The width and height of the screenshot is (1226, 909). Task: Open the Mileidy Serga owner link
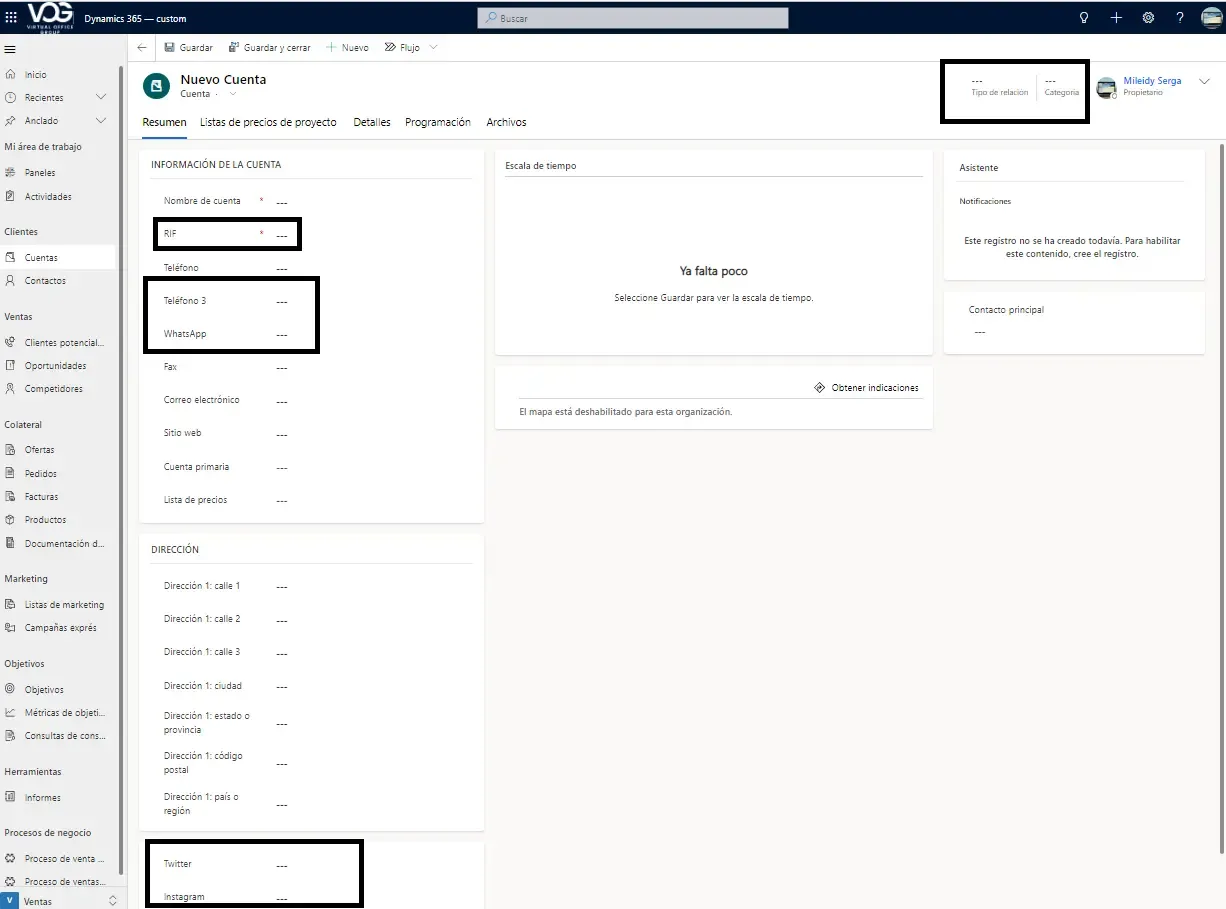tap(1152, 81)
